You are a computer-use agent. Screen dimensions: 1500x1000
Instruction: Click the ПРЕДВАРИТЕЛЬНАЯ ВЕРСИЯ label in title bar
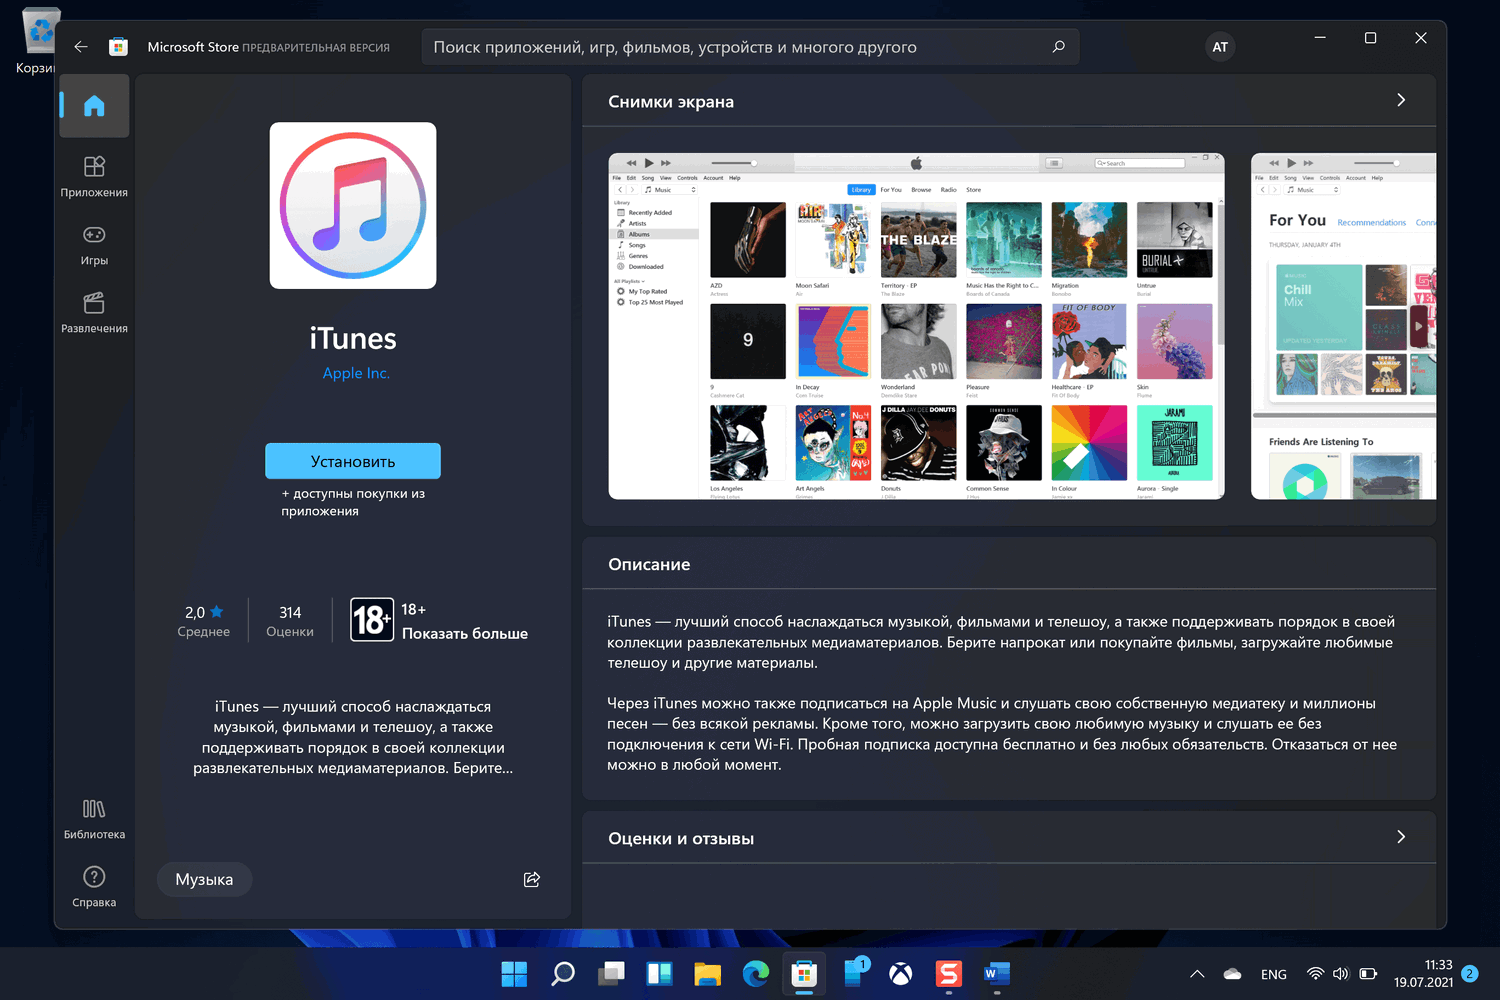(316, 48)
